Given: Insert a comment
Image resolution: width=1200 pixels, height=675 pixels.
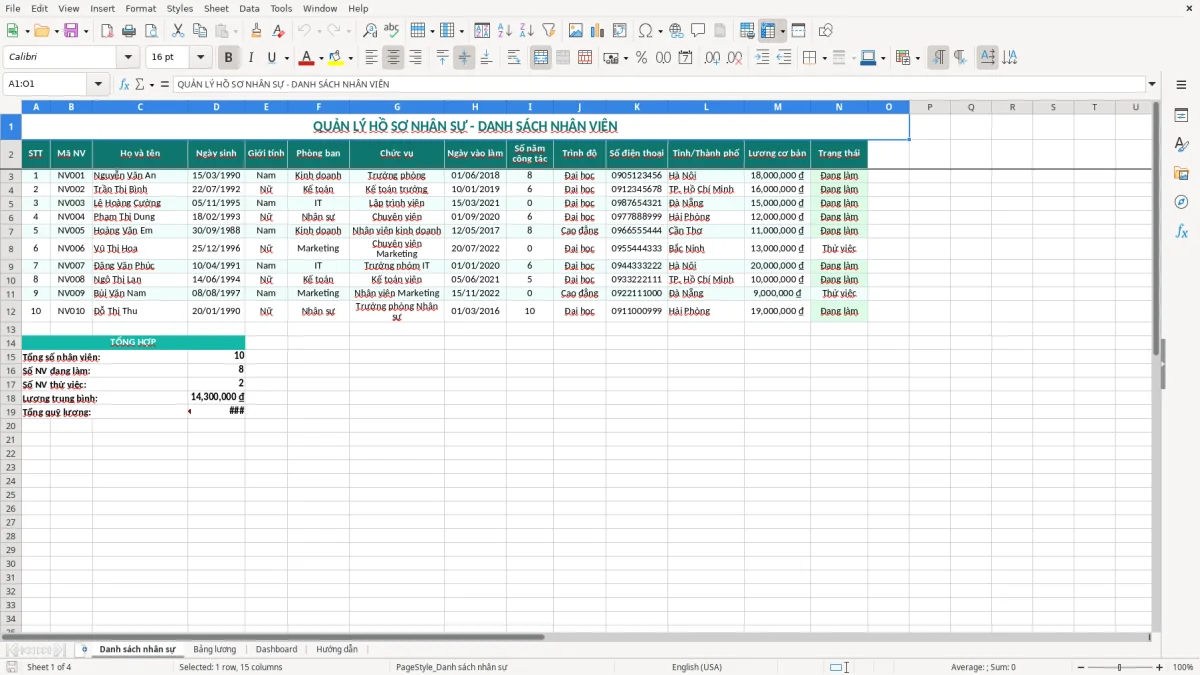Looking at the screenshot, I should pos(698,31).
